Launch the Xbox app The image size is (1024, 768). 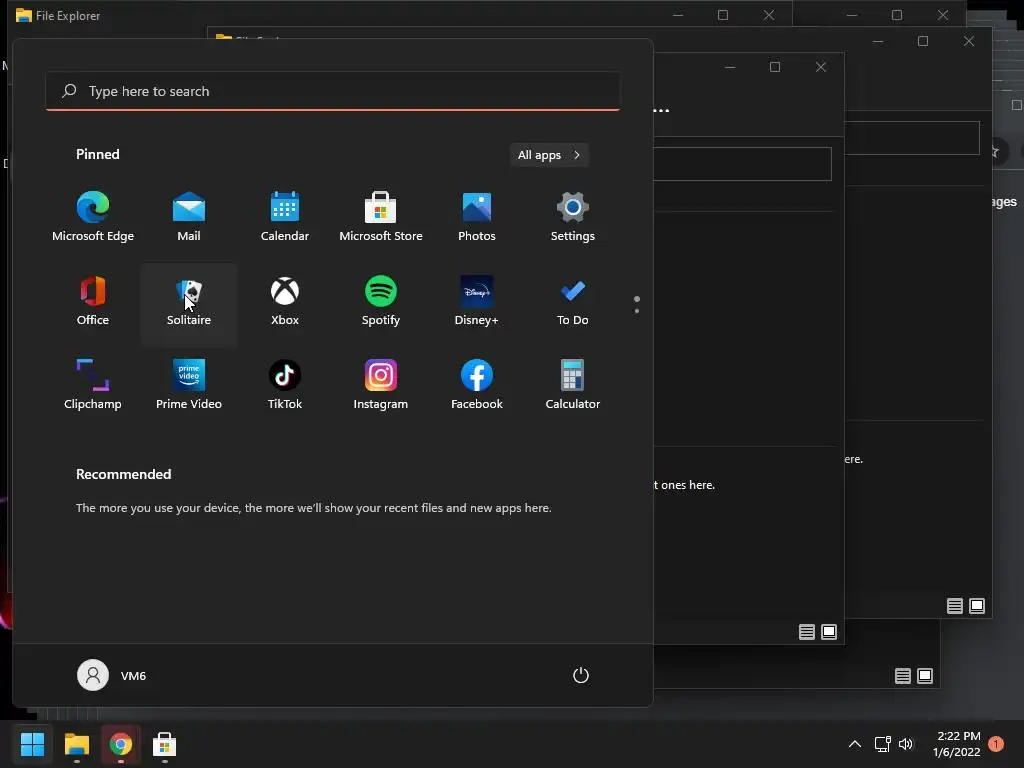click(285, 301)
